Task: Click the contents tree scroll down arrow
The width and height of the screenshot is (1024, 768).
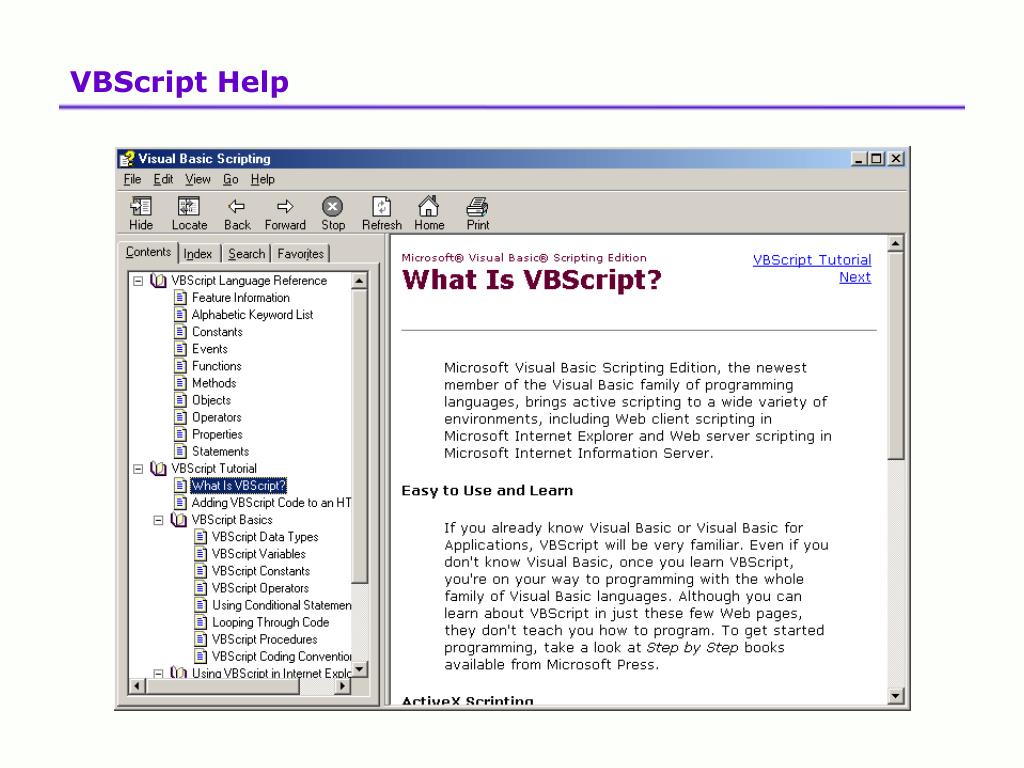Action: tap(359, 670)
